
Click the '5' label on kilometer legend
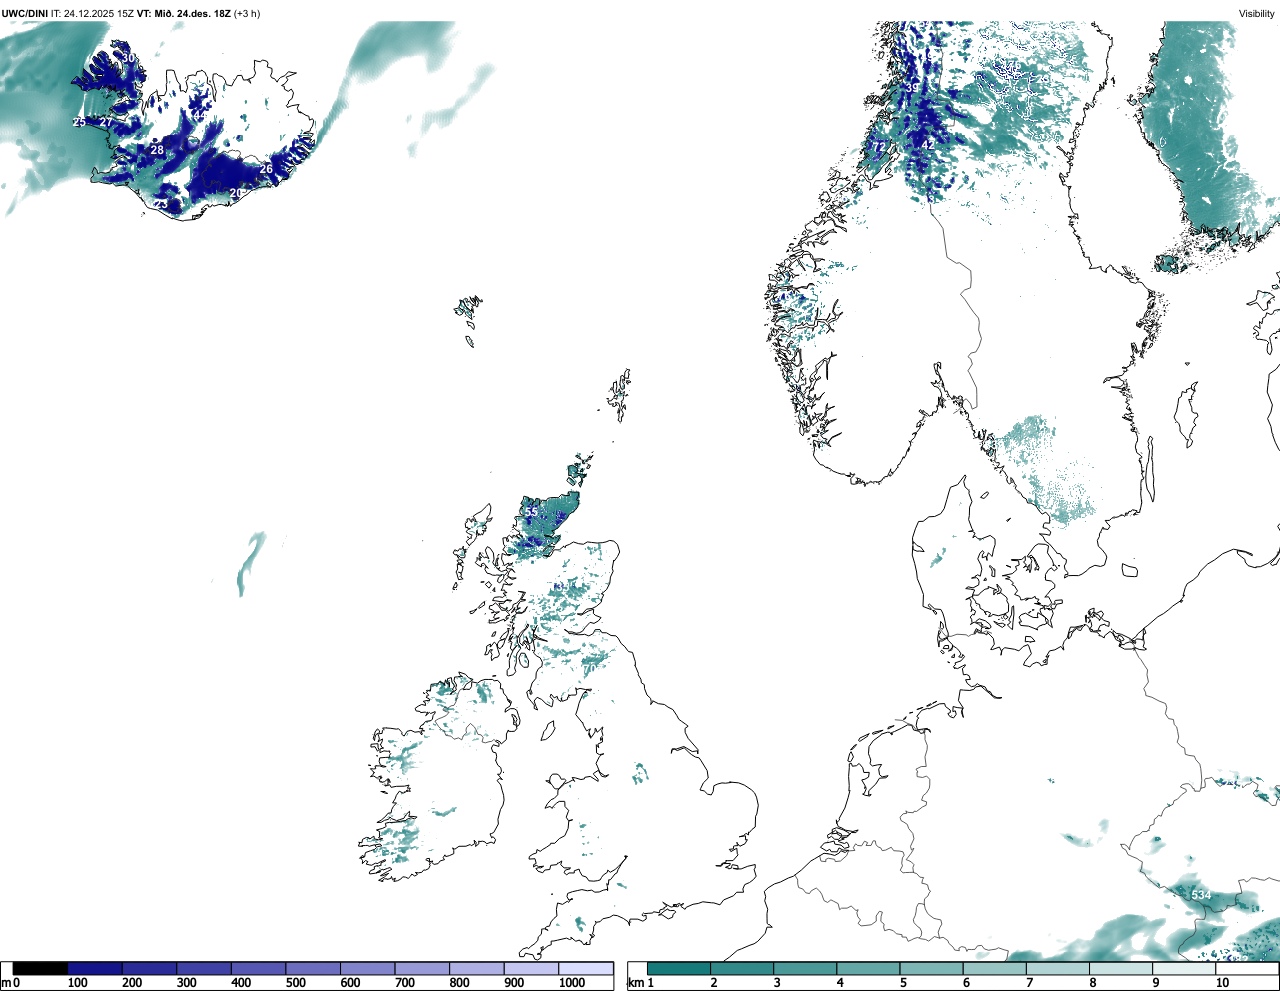coord(903,983)
